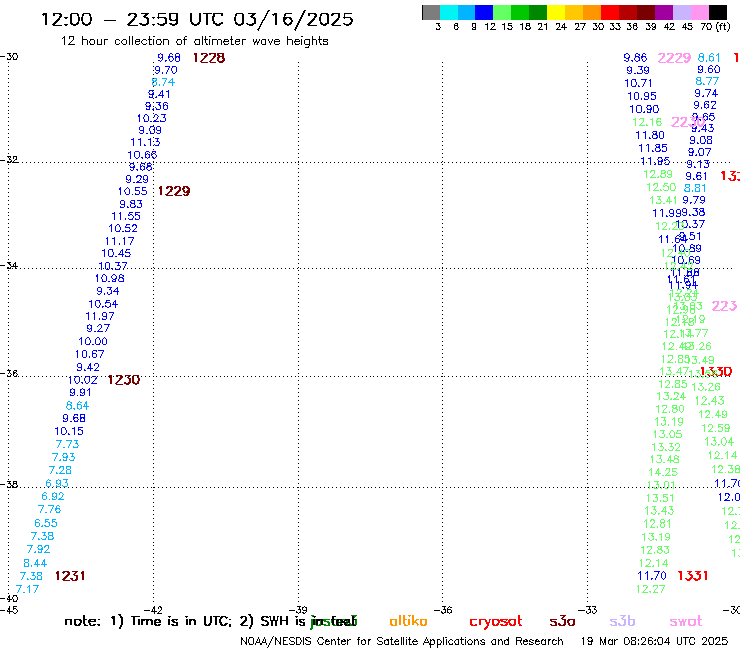The image size is (740, 650).
Task: Select the s3a time label 1230
Action: tap(123, 380)
